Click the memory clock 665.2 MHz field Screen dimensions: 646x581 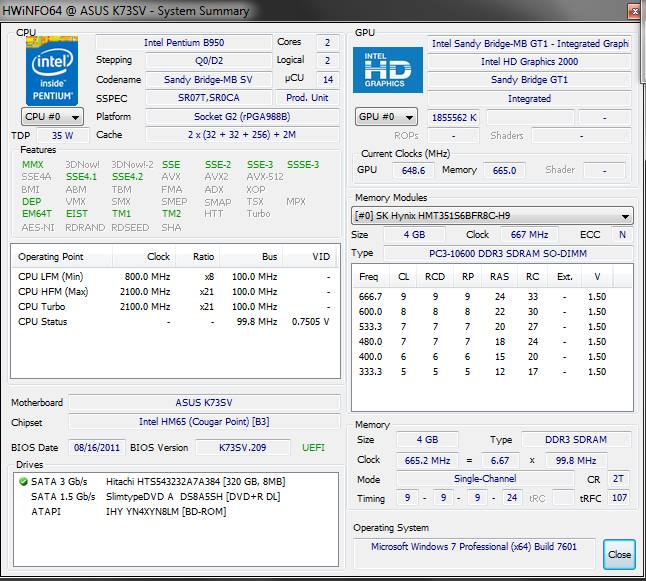pos(427,460)
